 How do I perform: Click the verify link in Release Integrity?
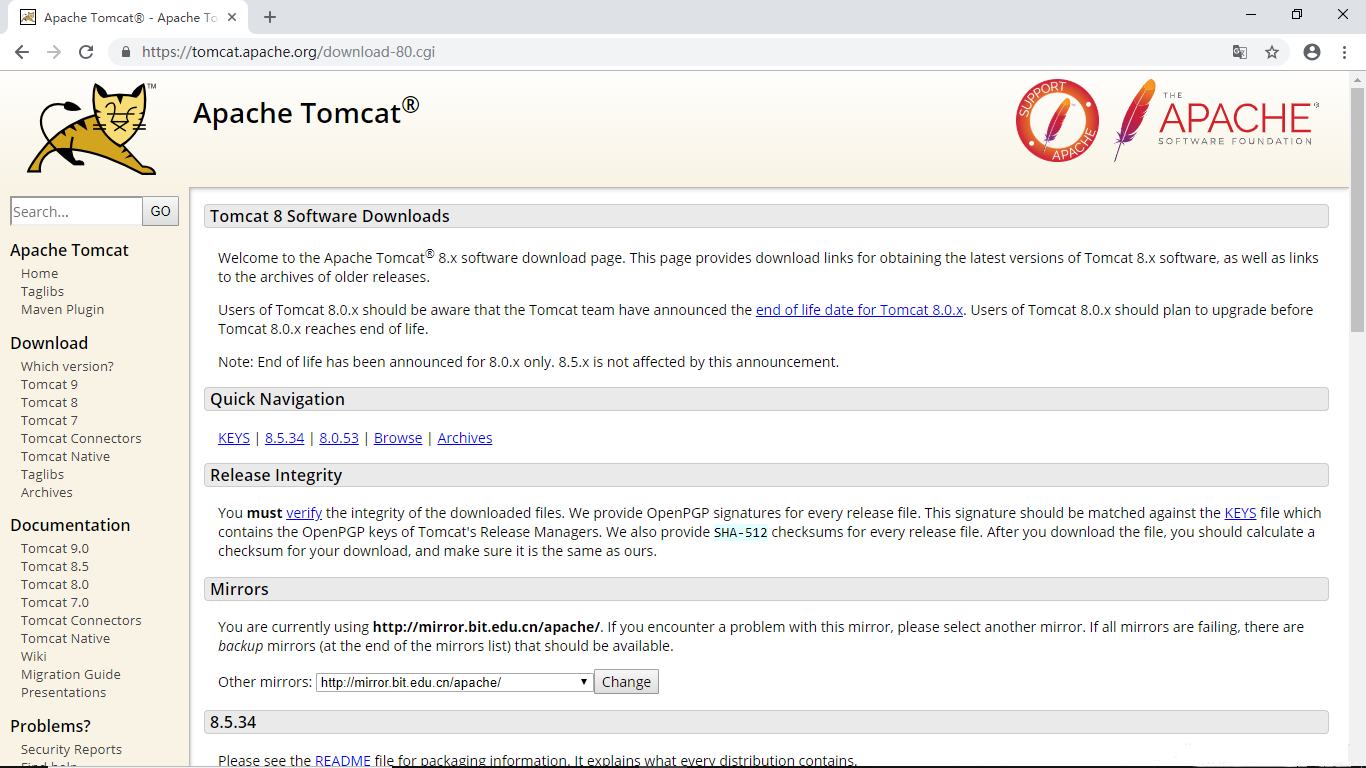click(304, 513)
